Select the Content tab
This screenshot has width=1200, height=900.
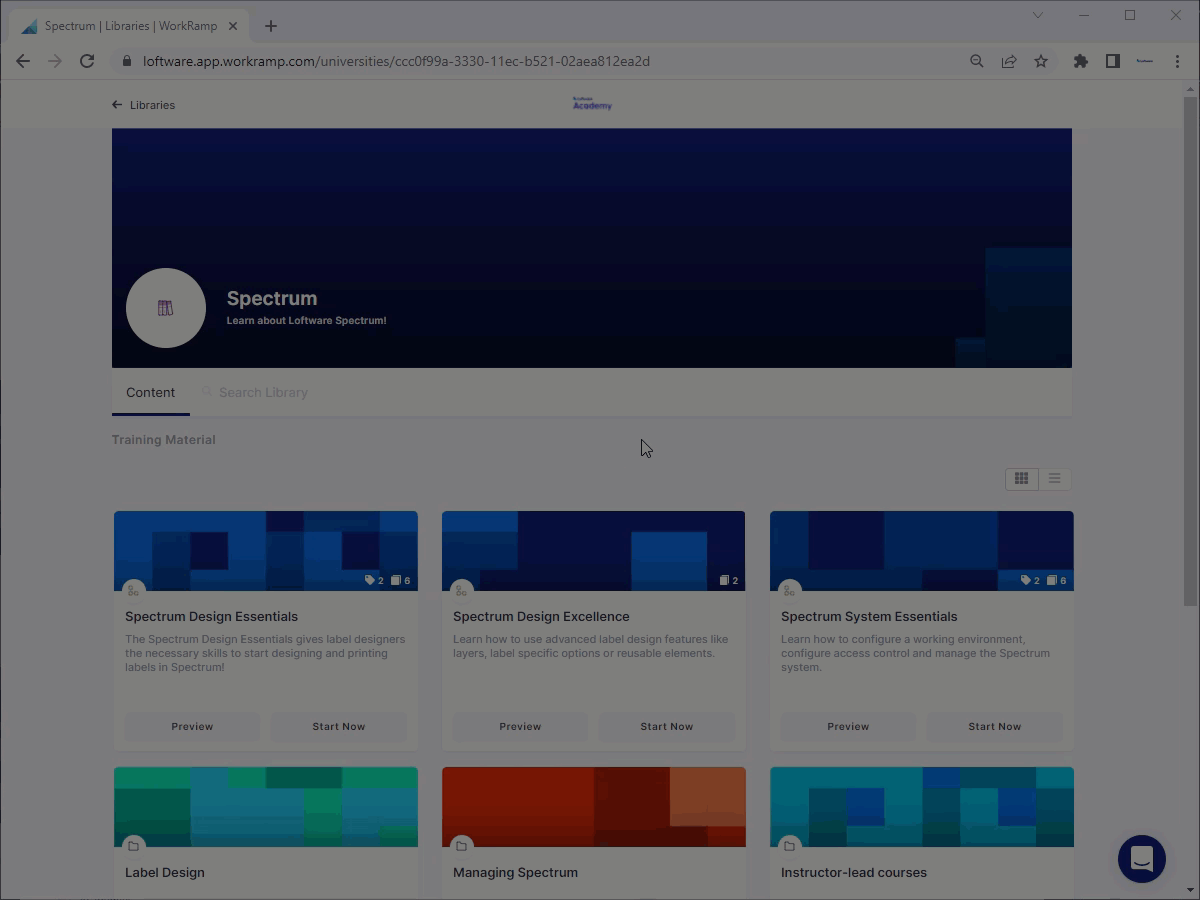point(150,392)
